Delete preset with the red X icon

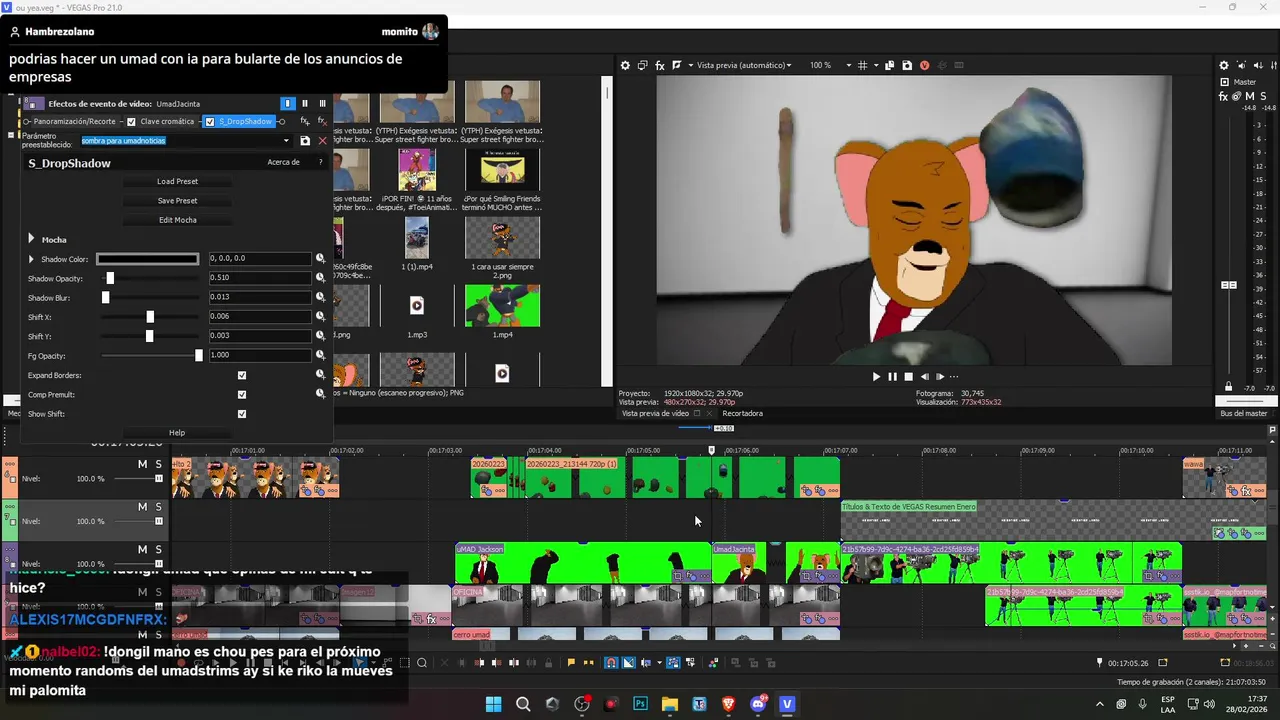(322, 141)
